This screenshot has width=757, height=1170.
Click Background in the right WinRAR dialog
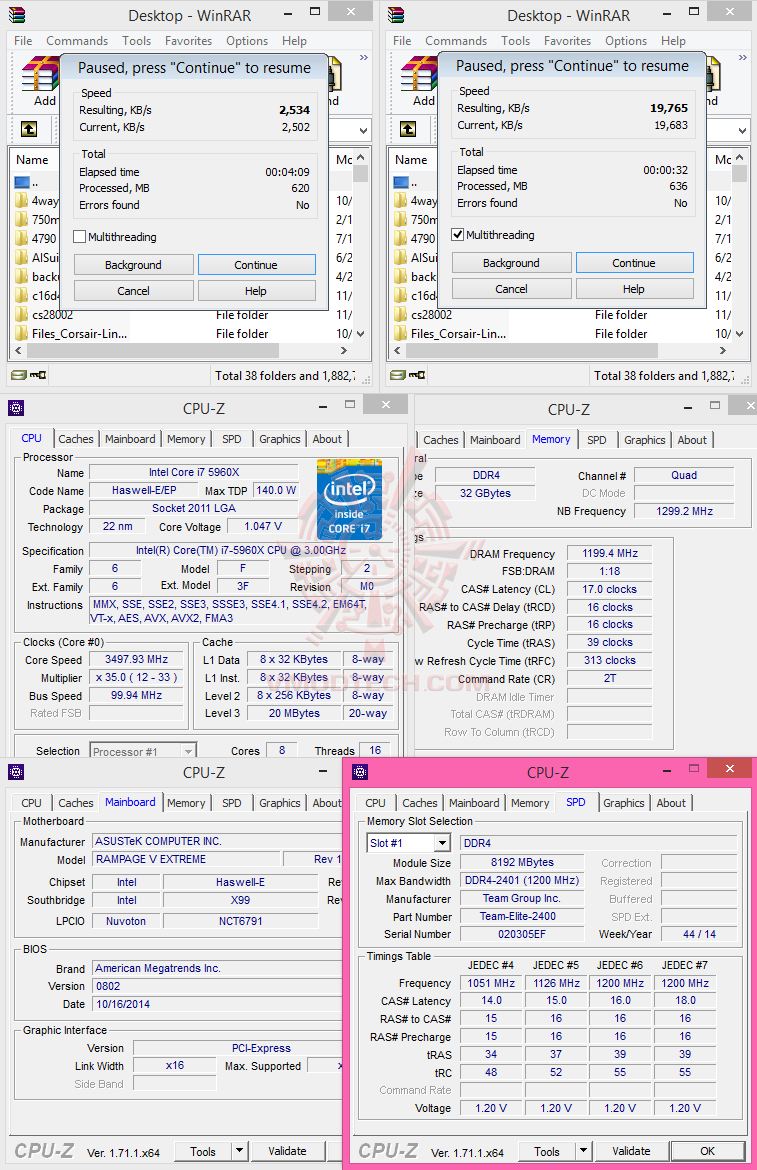click(512, 263)
